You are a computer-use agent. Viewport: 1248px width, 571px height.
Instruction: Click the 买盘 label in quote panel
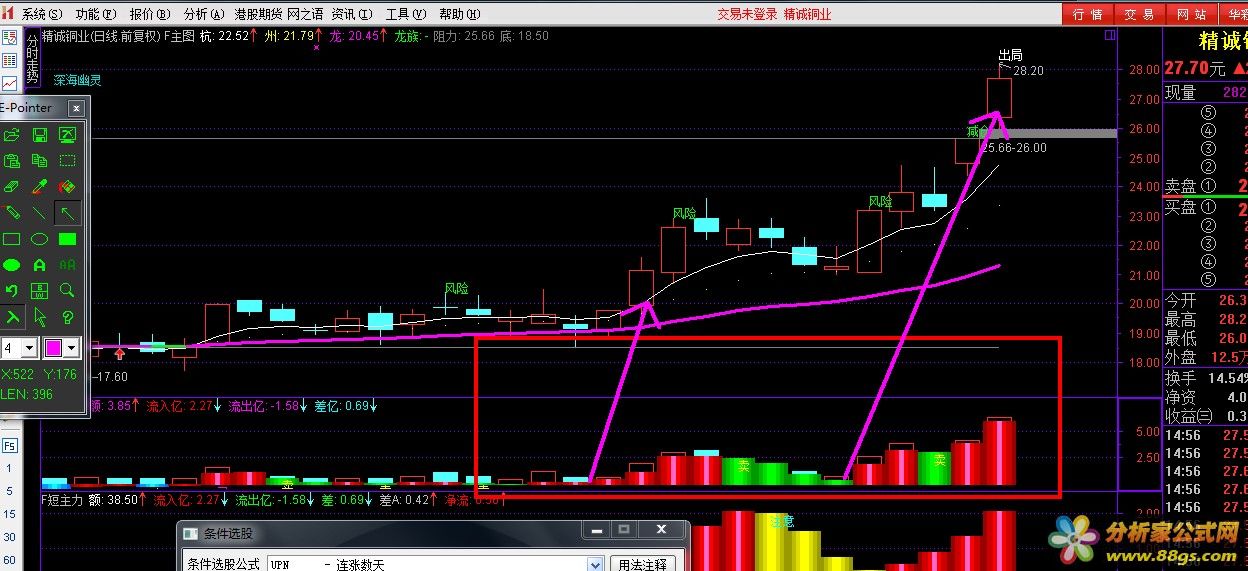pos(1180,207)
